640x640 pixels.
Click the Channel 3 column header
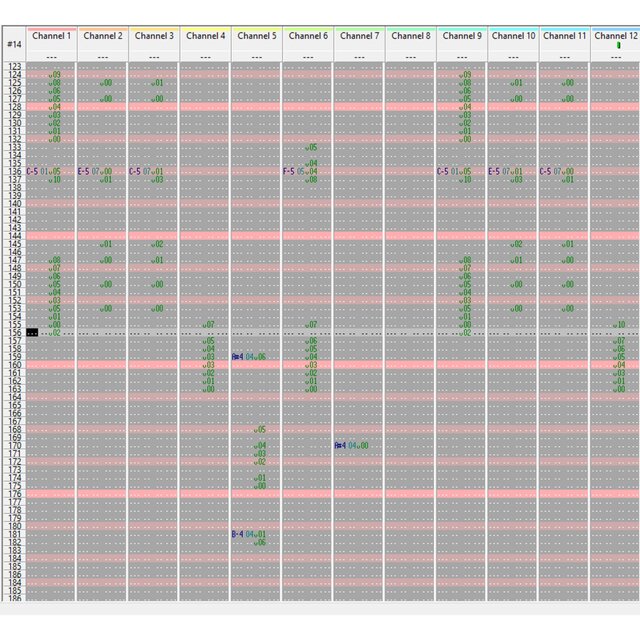(154, 36)
